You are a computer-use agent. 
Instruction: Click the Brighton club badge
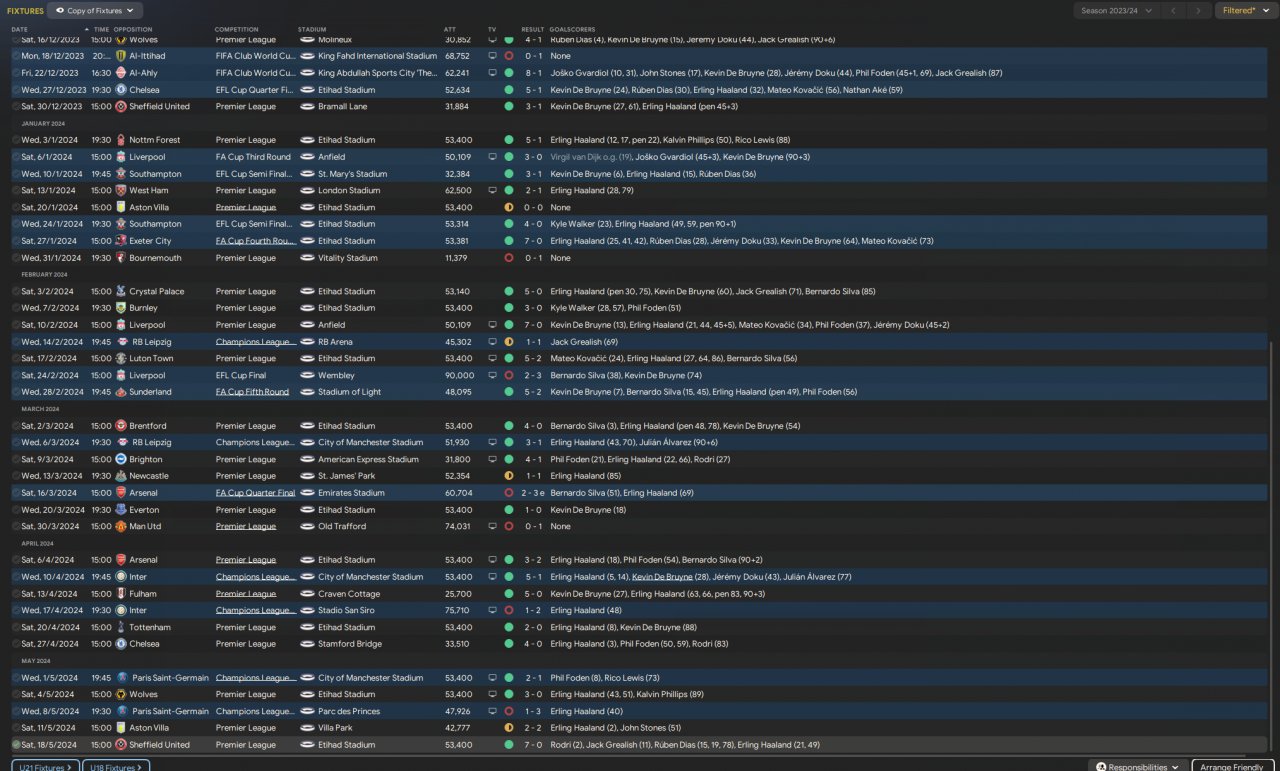coord(121,459)
